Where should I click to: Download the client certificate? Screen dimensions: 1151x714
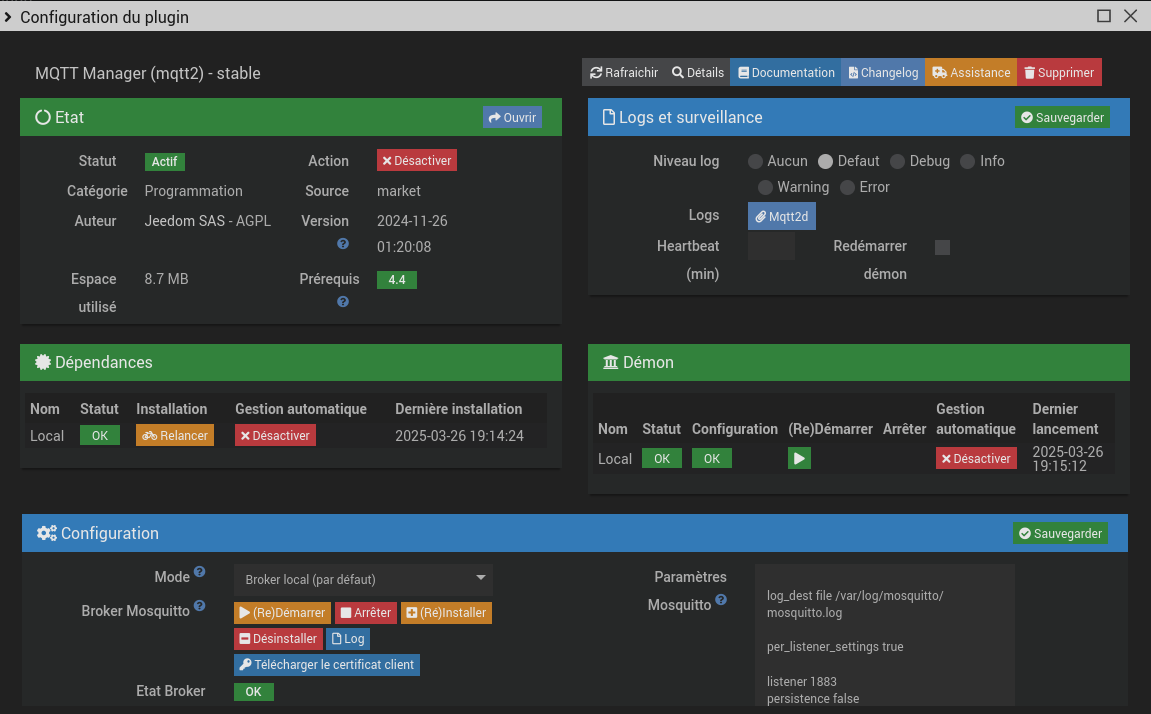coord(327,665)
